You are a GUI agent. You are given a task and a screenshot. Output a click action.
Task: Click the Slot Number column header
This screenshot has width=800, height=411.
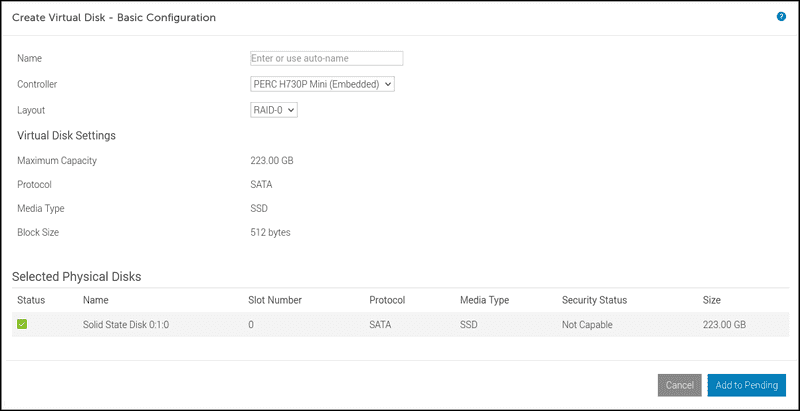275,299
